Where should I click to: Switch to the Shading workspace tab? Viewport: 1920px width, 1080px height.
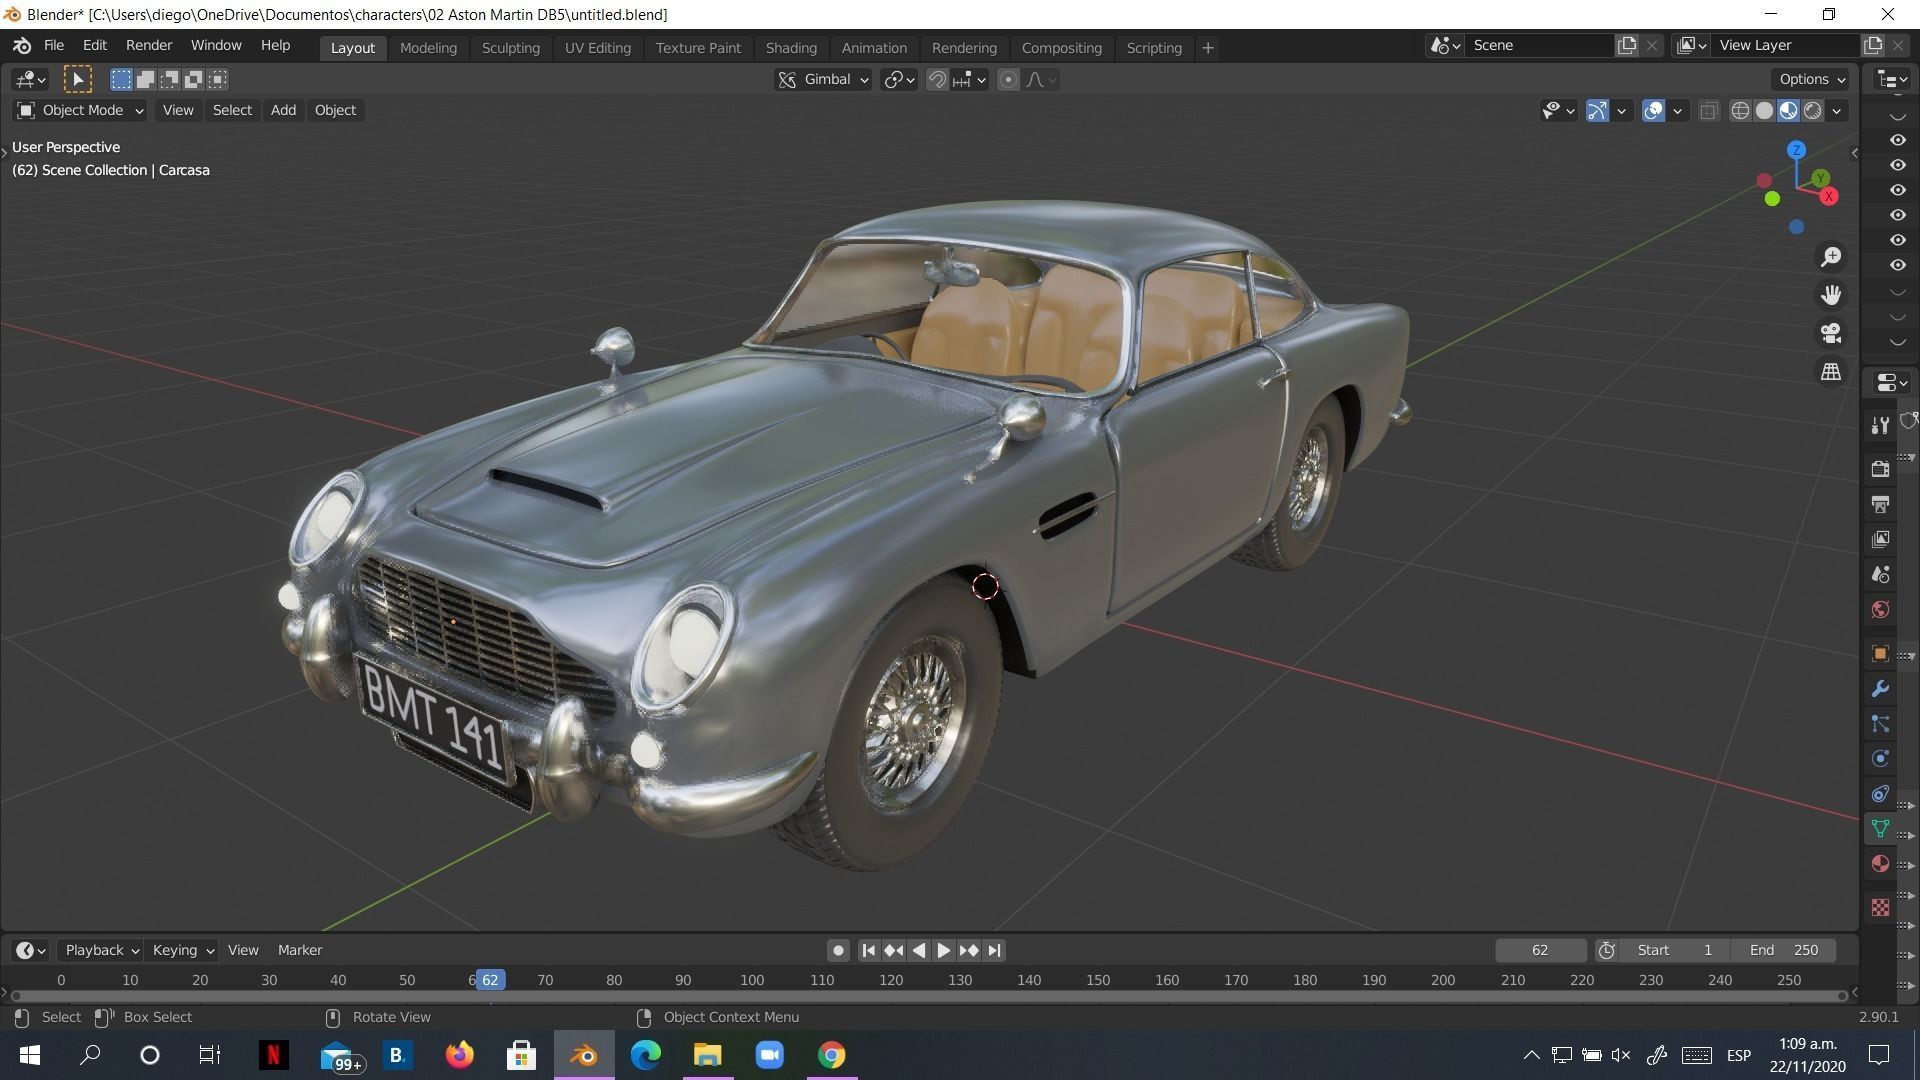pos(791,48)
